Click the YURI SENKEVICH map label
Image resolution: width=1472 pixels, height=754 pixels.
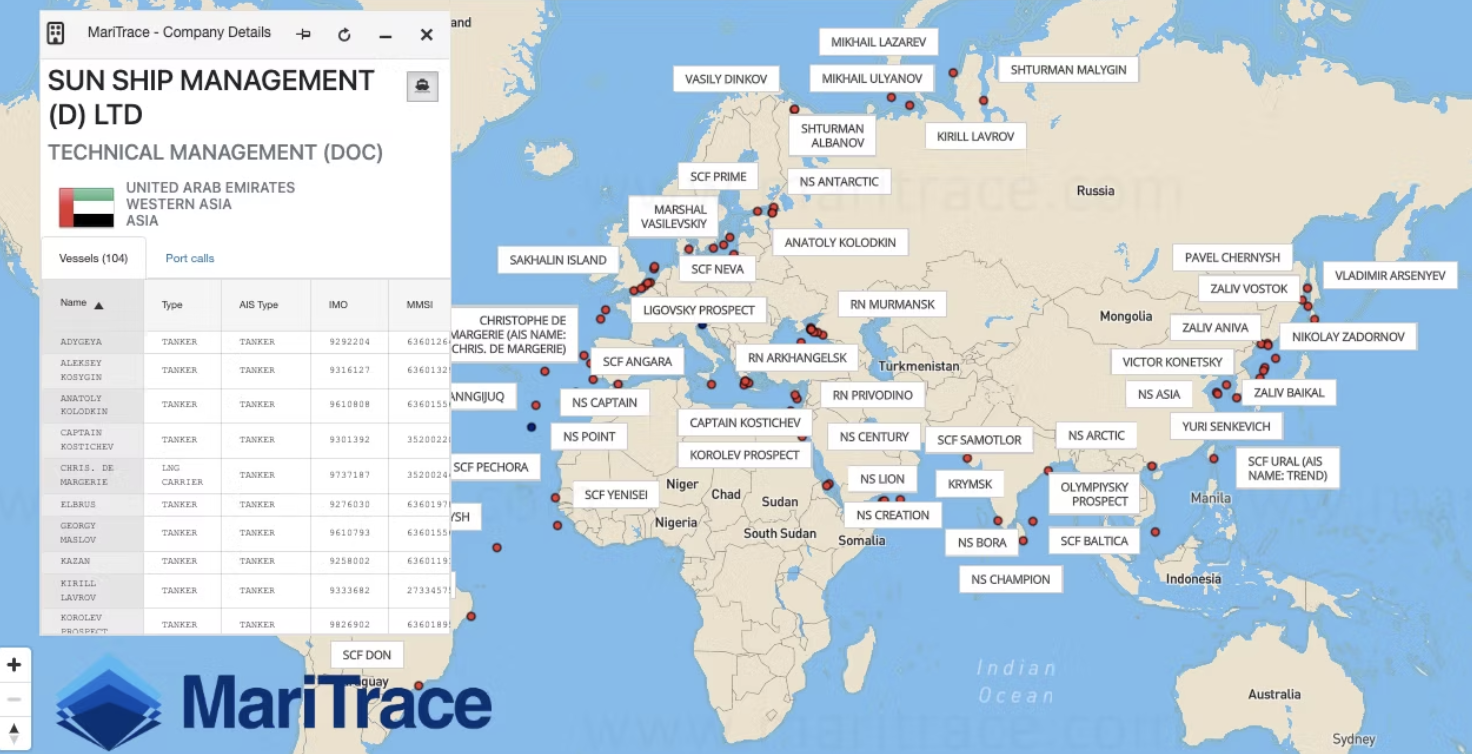click(x=1226, y=427)
